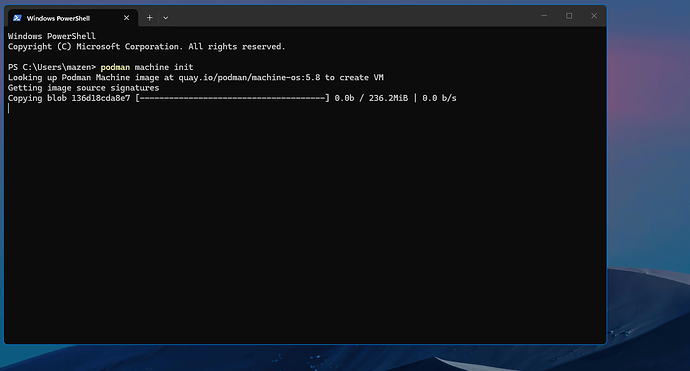Click the '236.2MiB' size value
Viewport: 690px width, 371px height.
click(x=388, y=98)
